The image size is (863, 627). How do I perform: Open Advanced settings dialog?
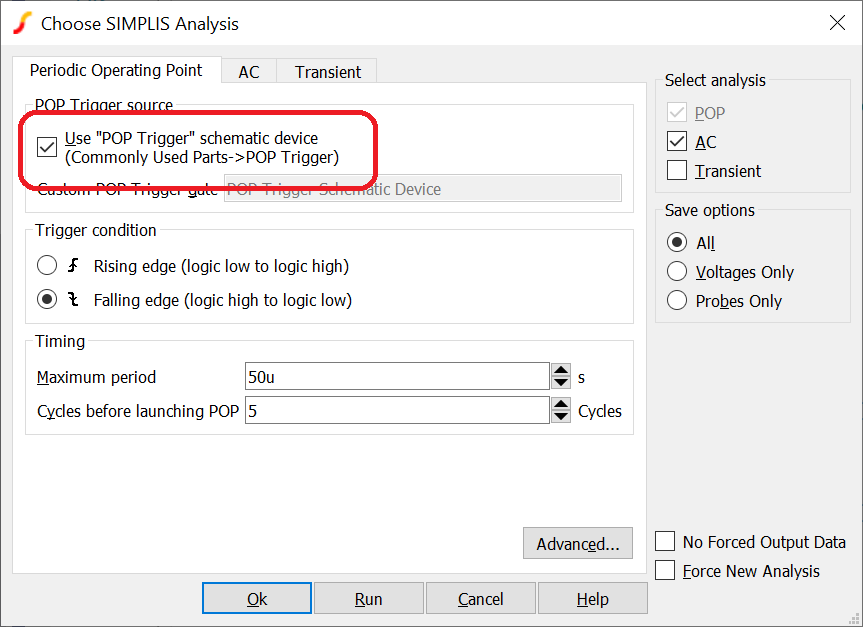pos(577,544)
